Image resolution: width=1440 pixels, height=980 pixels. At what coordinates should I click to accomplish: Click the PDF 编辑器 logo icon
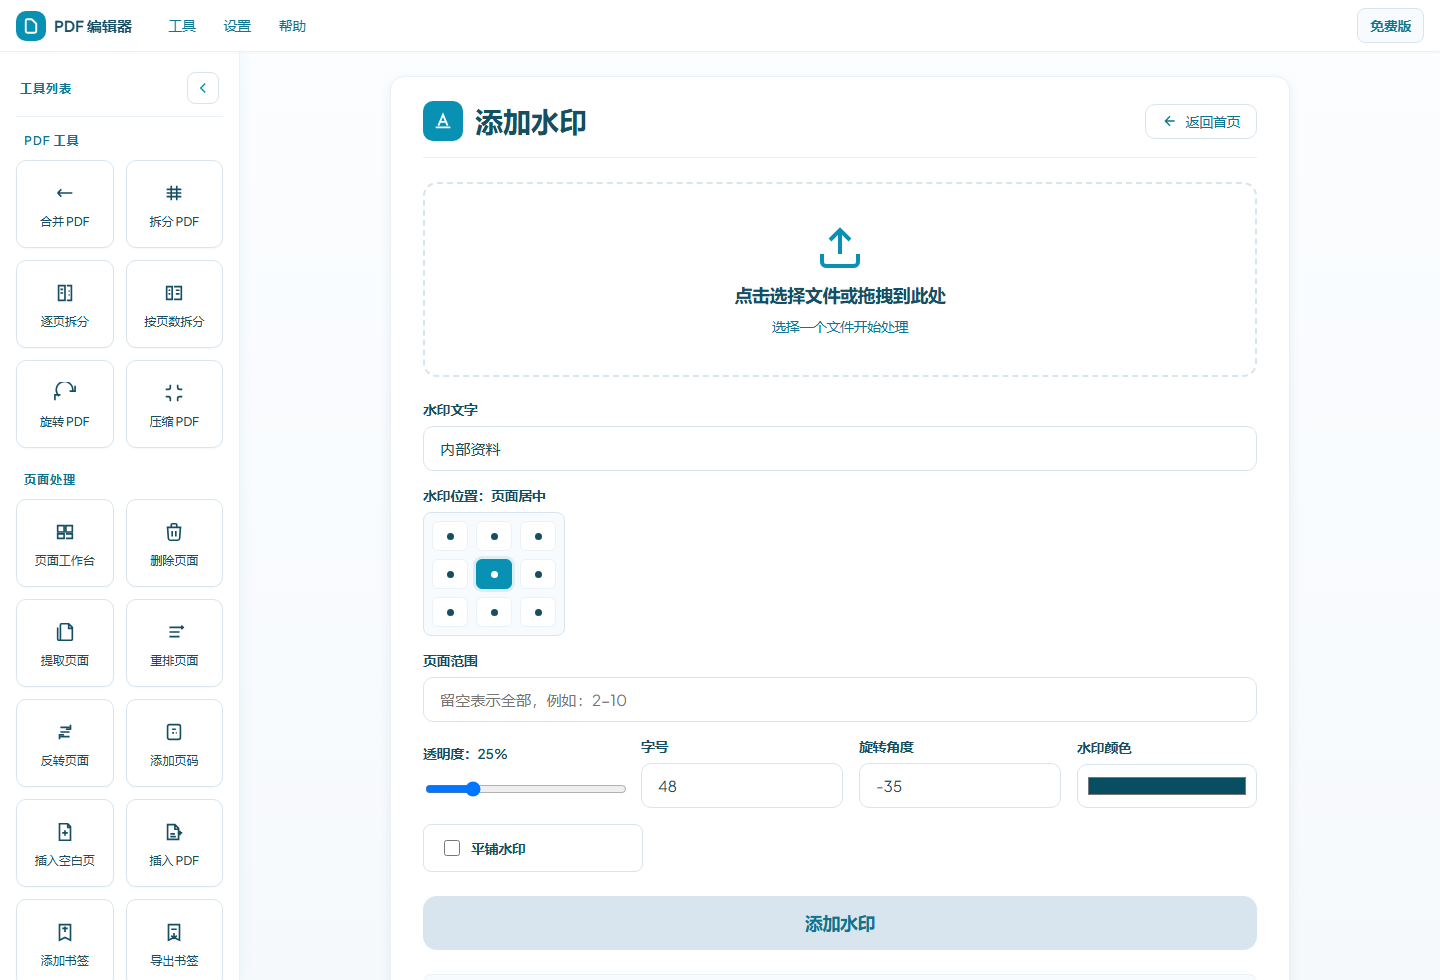(x=31, y=26)
